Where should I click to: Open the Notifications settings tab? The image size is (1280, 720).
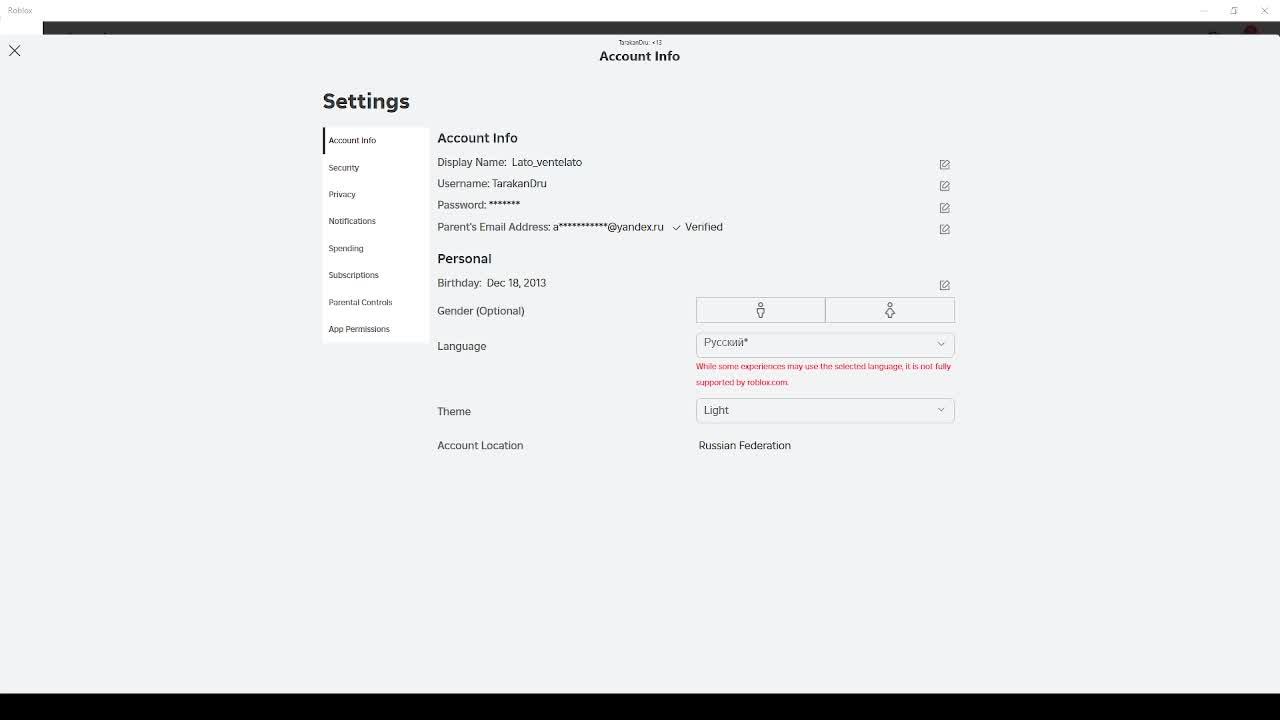(x=376, y=221)
